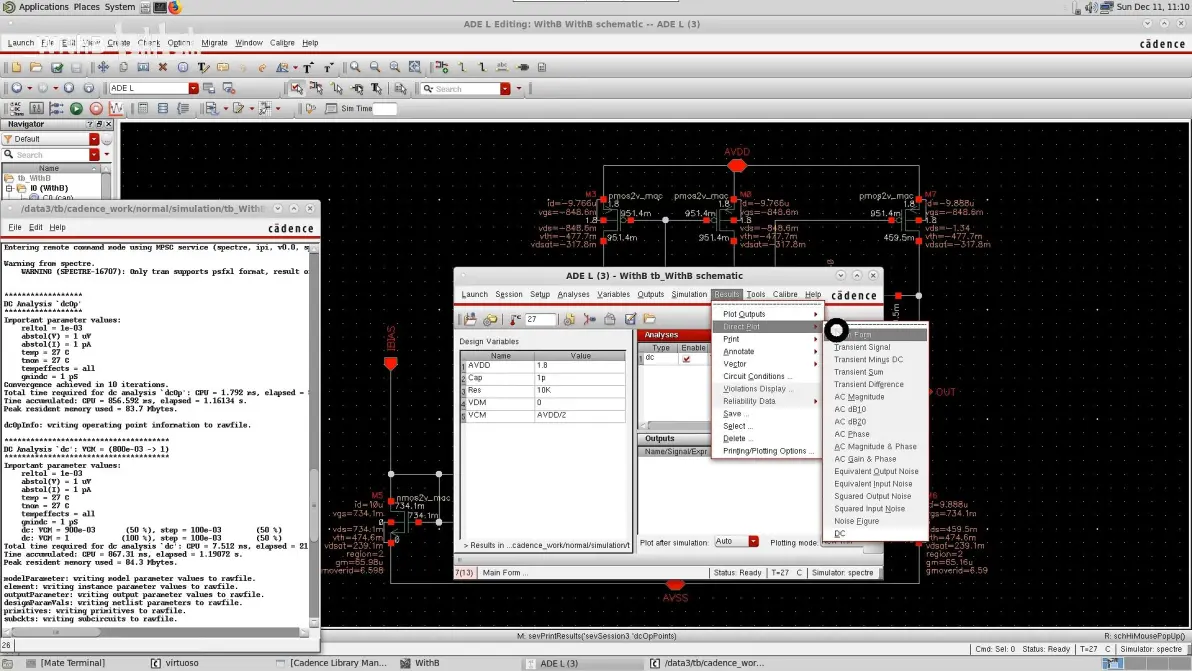The height and width of the screenshot is (671, 1192).
Task: Click the Res value cell 10K
Action: (x=580, y=390)
